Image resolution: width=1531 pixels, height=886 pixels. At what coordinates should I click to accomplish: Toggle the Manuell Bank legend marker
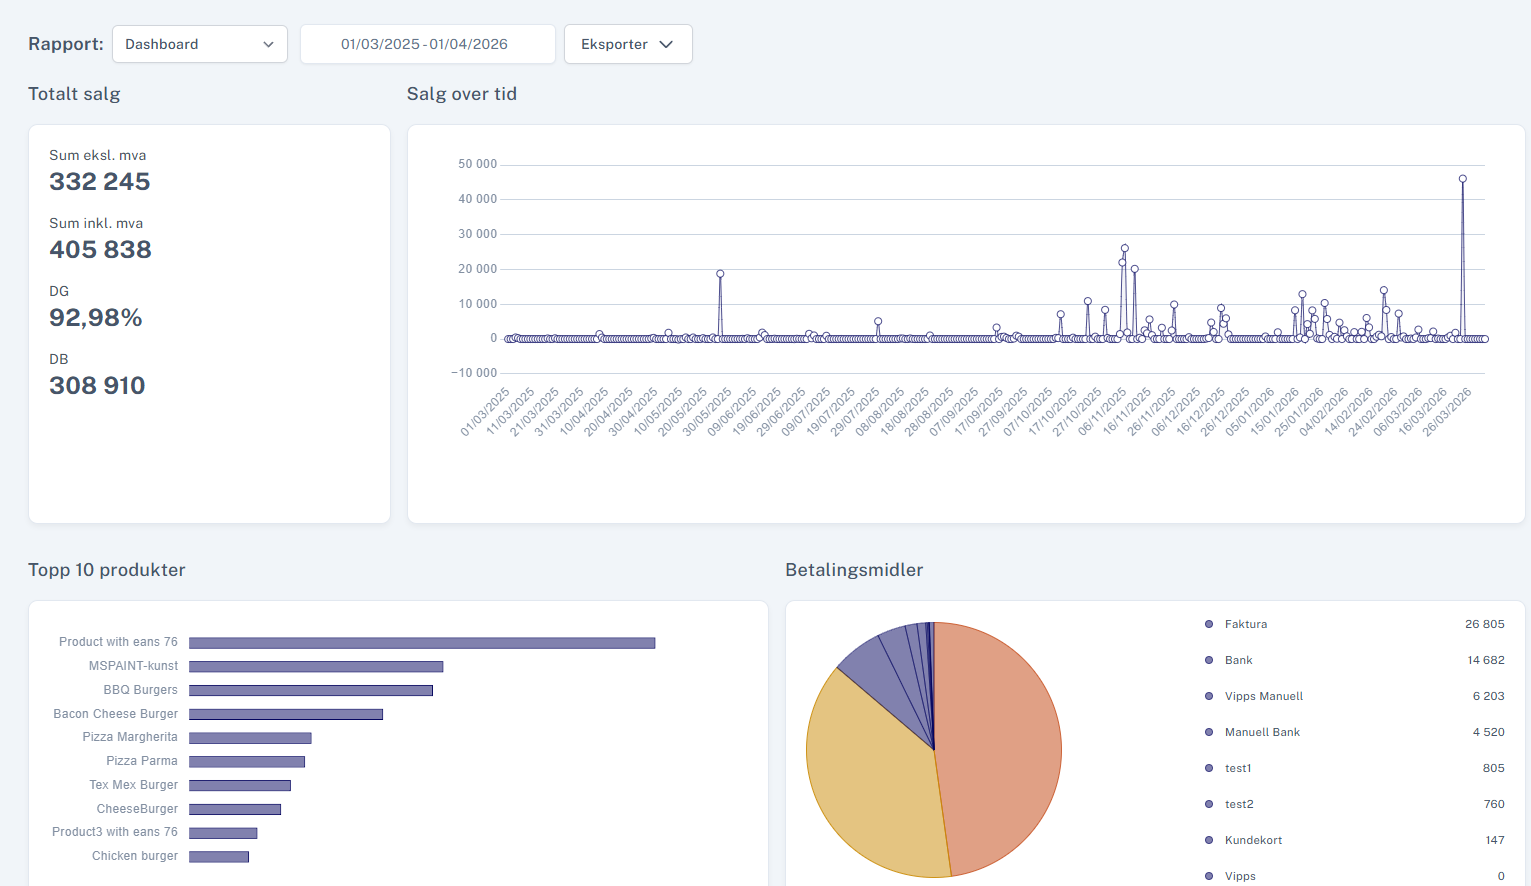click(x=1209, y=732)
